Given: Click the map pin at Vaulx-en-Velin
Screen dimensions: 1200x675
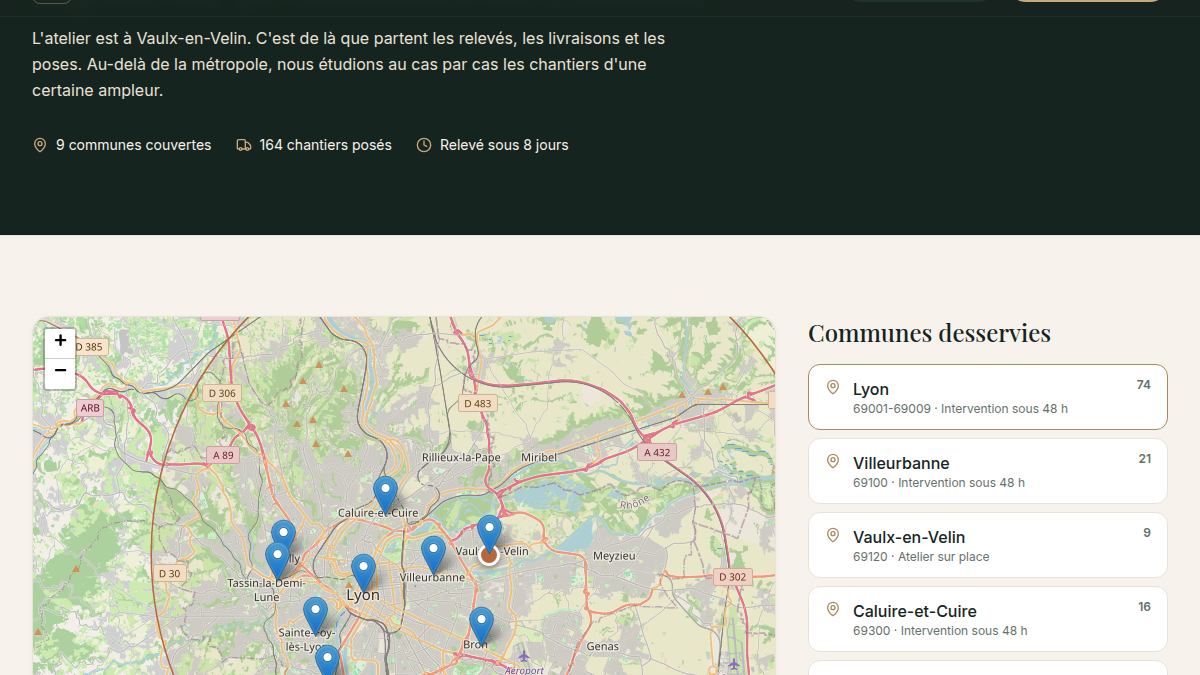Looking at the screenshot, I should 488,533.
